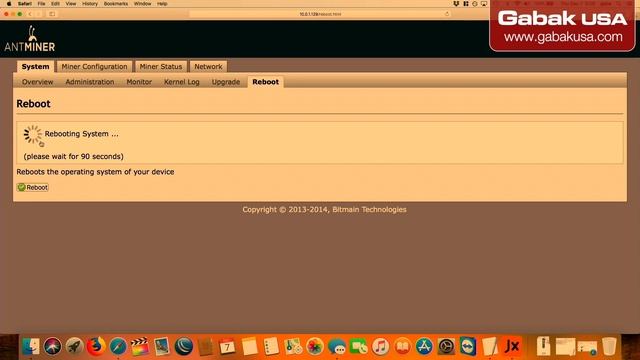Image resolution: width=640 pixels, height=360 pixels.
Task: Open the Help menu
Action: click(162, 4)
